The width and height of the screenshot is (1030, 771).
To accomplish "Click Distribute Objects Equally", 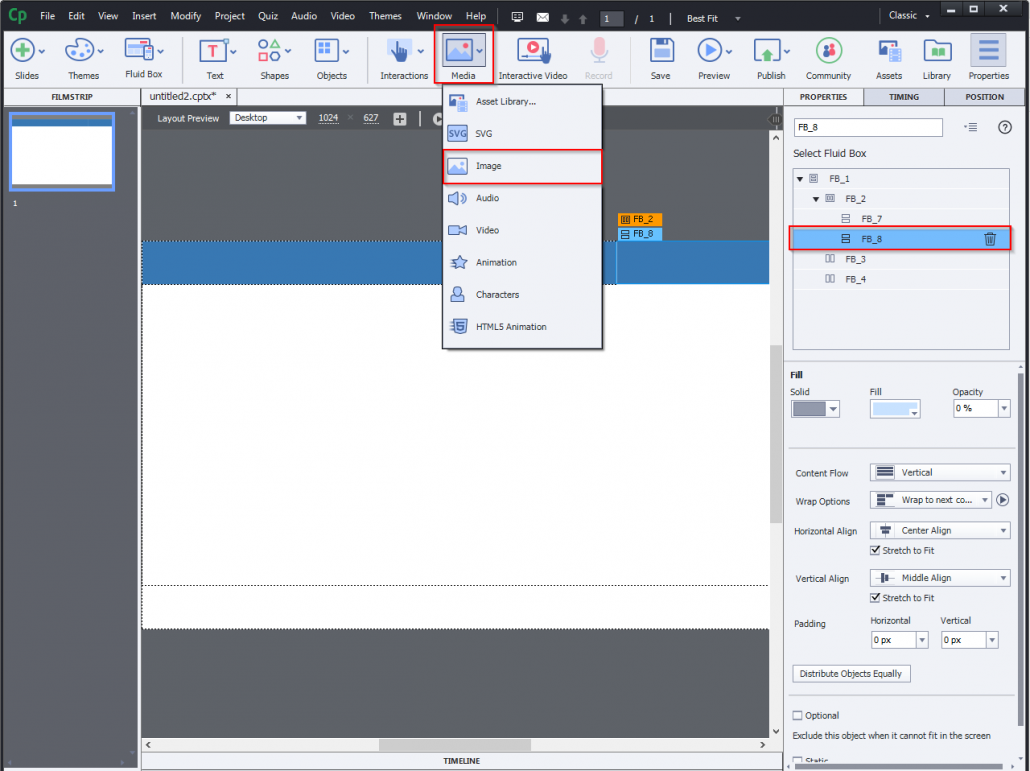I will click(x=851, y=673).
